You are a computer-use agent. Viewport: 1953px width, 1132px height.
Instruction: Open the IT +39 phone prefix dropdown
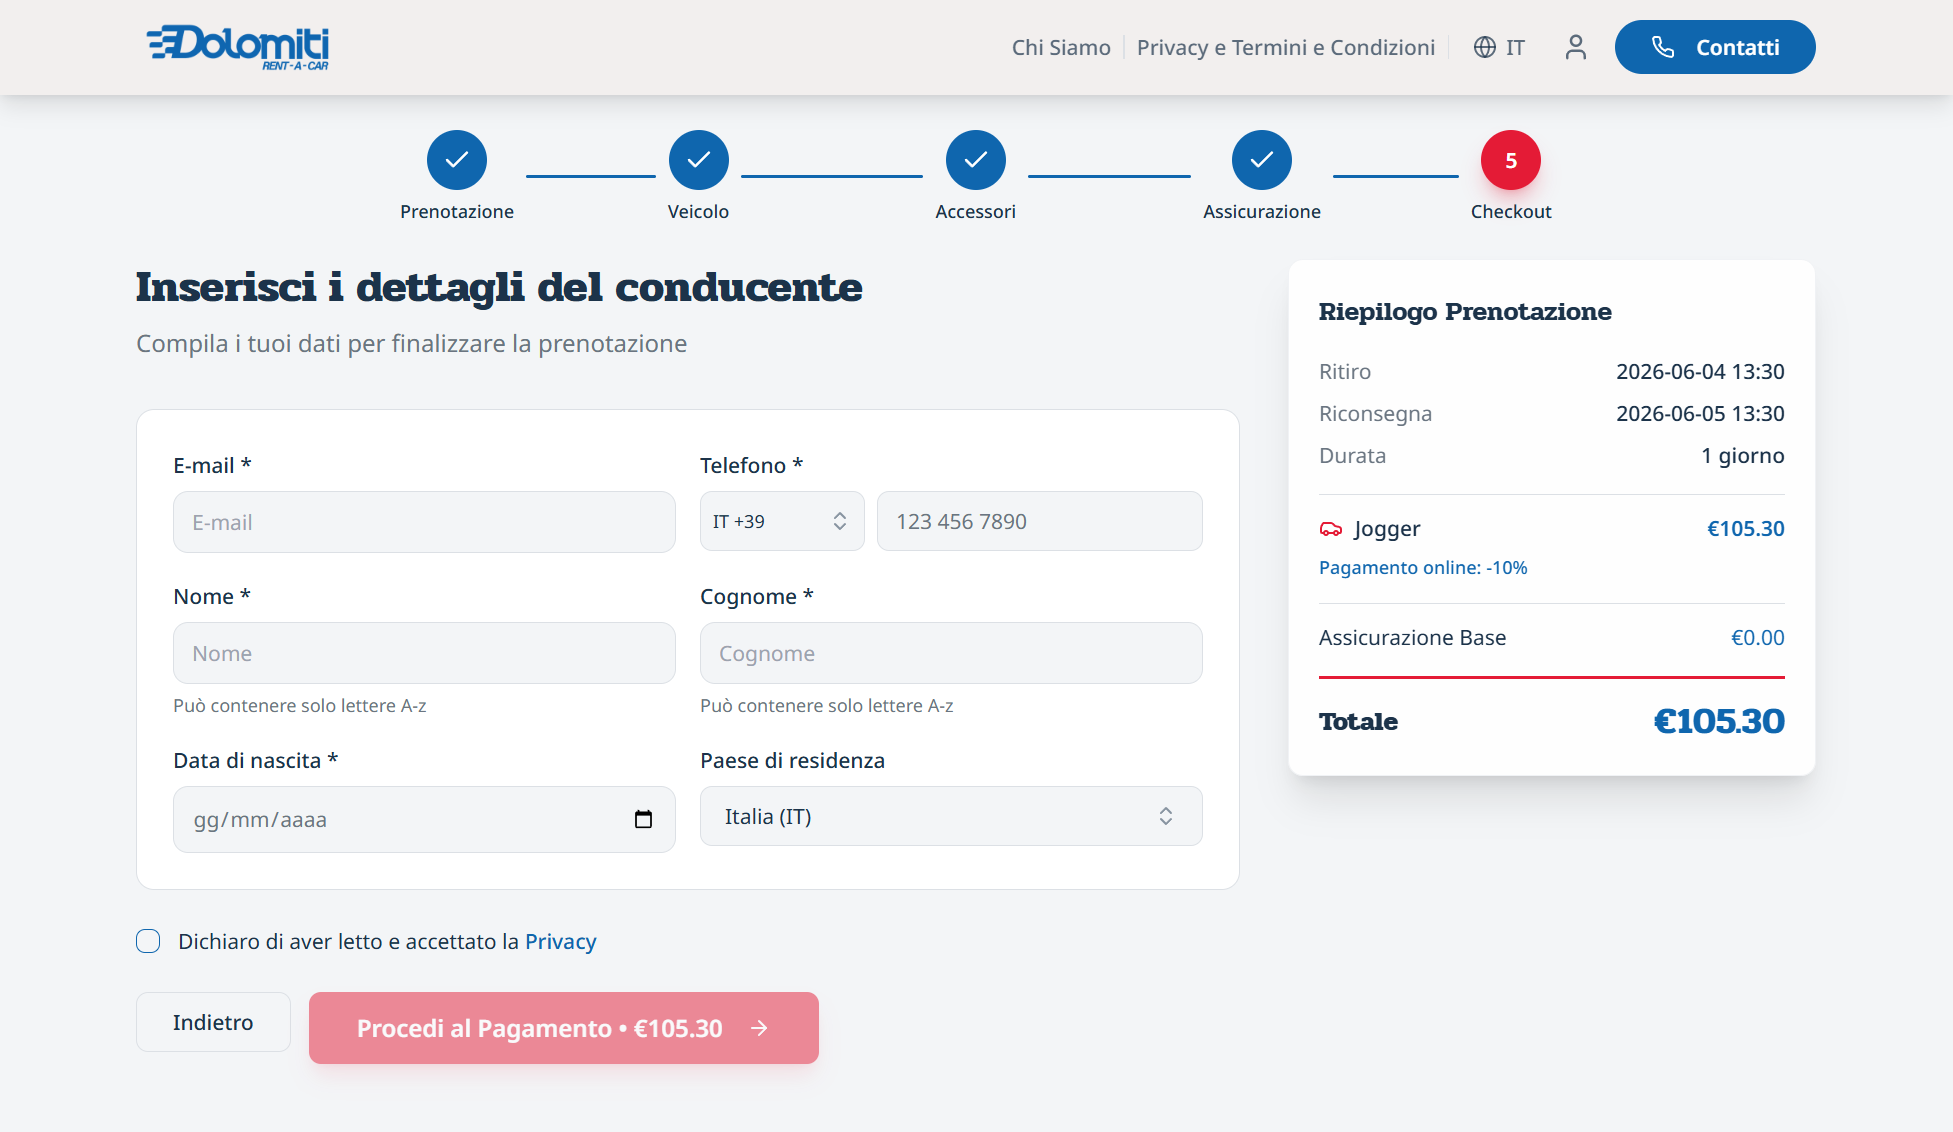coord(782,521)
